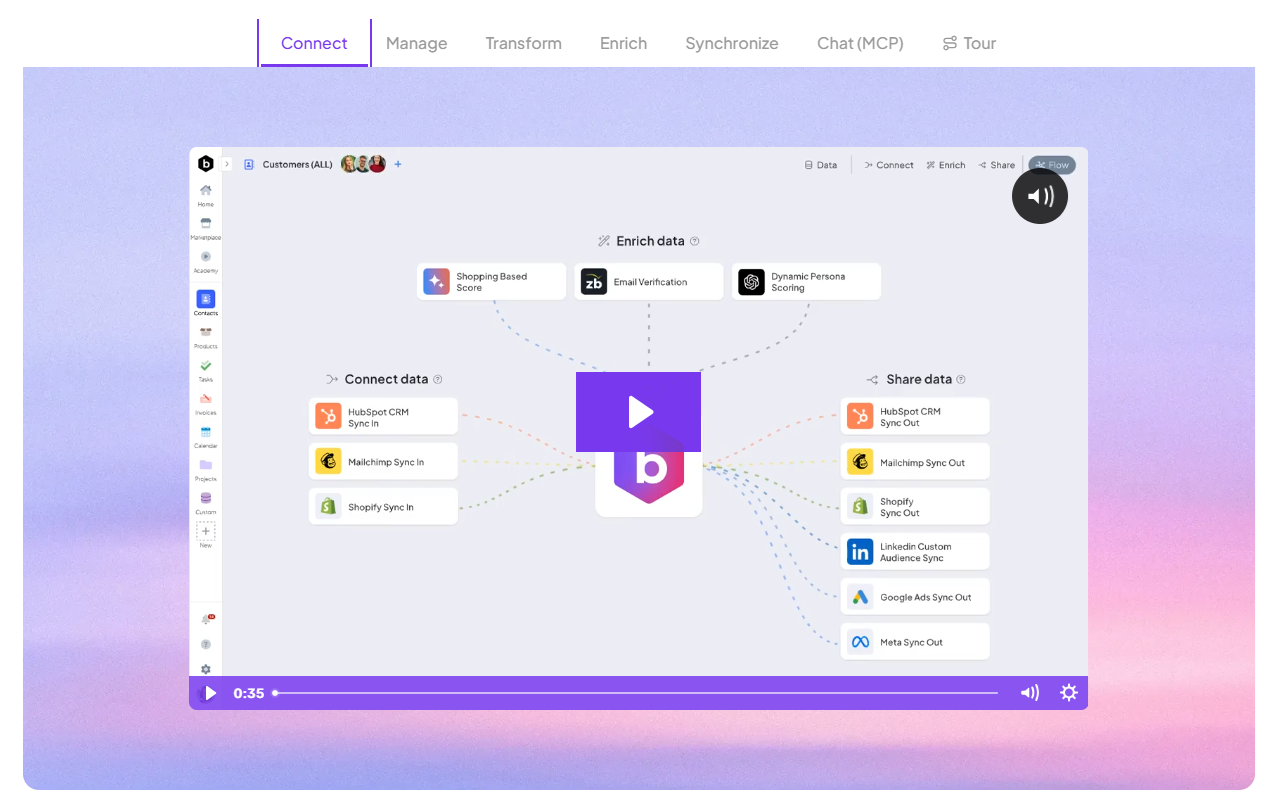Screen dimensions: 1269x804
Task: Expand the sidebar with chevron arrow
Action: 227,164
